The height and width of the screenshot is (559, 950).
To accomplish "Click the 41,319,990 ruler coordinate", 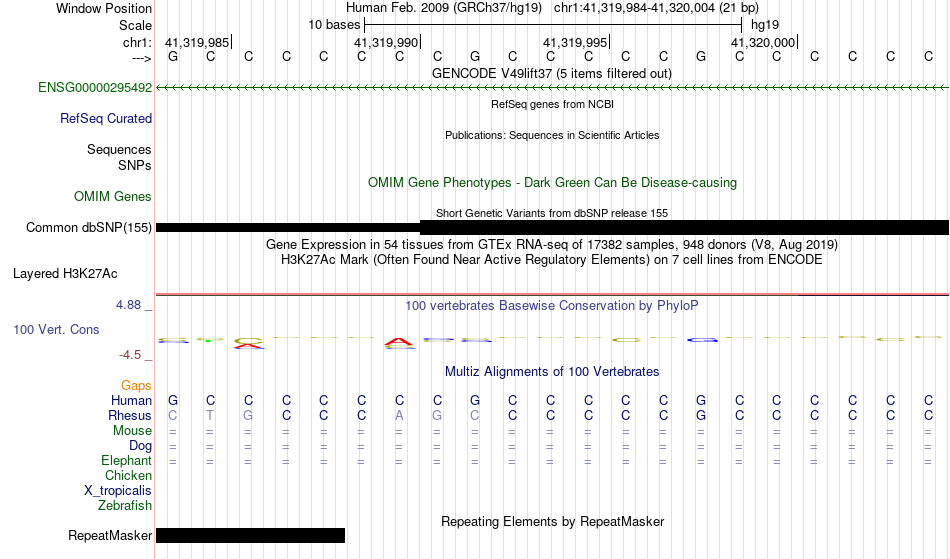I will (387, 42).
